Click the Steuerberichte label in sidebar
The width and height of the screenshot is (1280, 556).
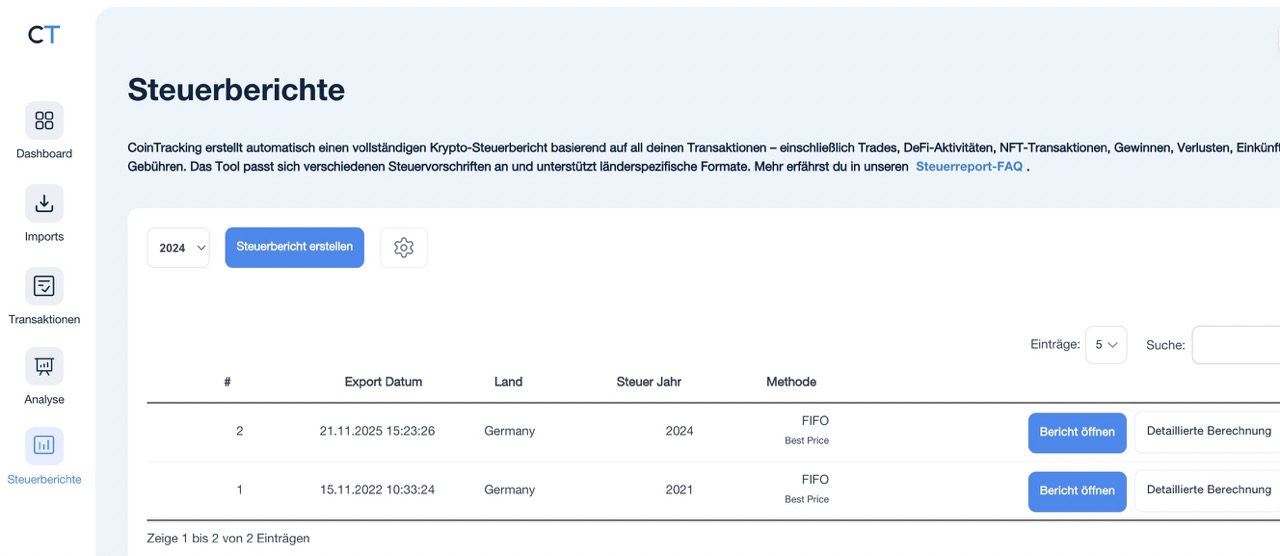pyautogui.click(x=44, y=480)
